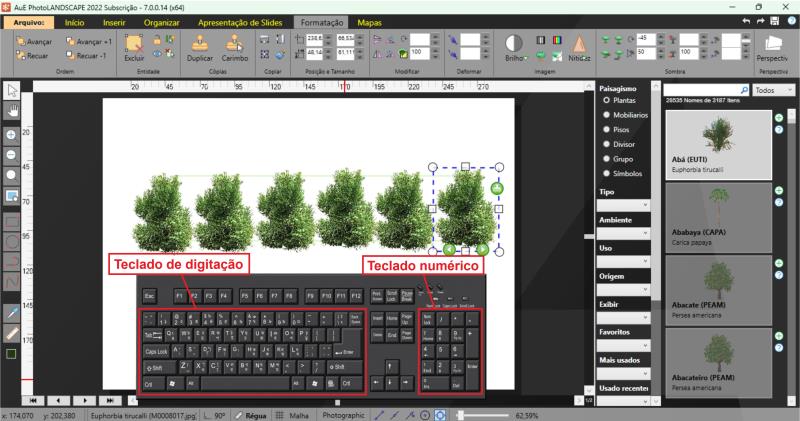
Task: Switch to the Mapas tab
Action: tap(369, 22)
